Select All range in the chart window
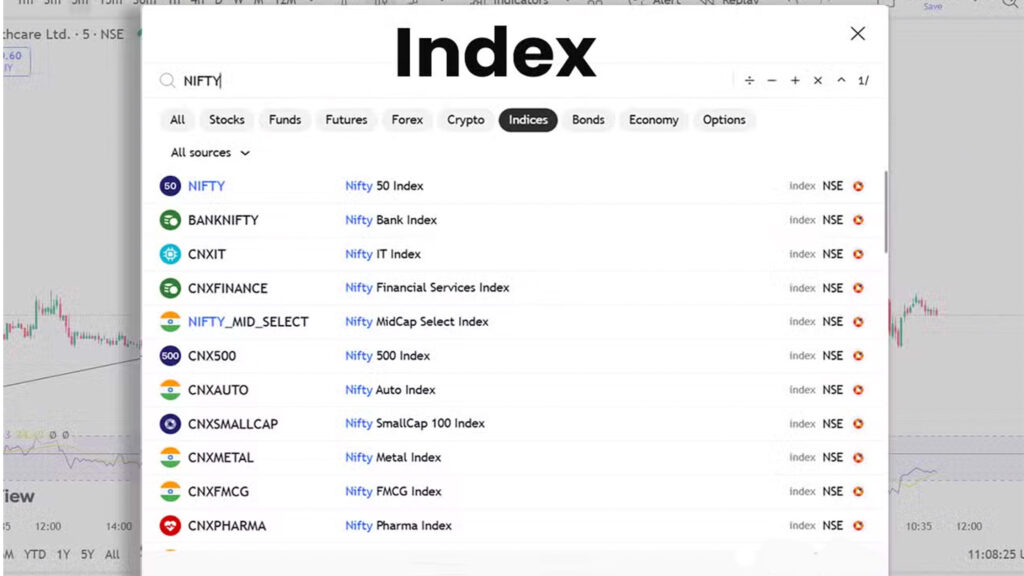 click(112, 554)
